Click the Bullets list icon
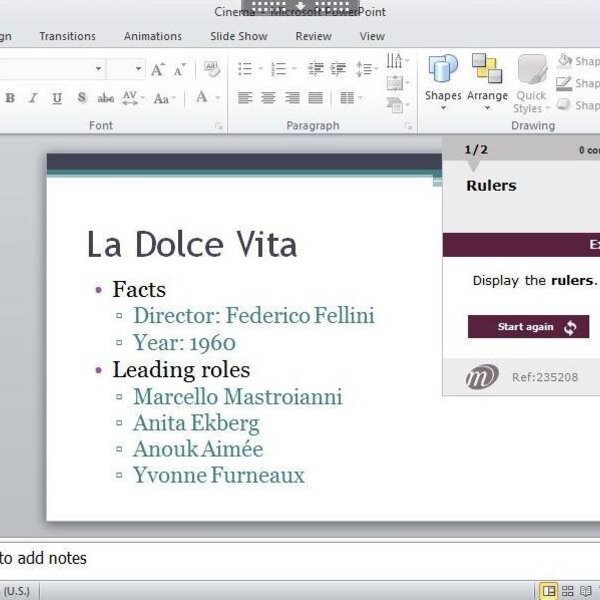Viewport: 600px width, 600px height. click(245, 69)
